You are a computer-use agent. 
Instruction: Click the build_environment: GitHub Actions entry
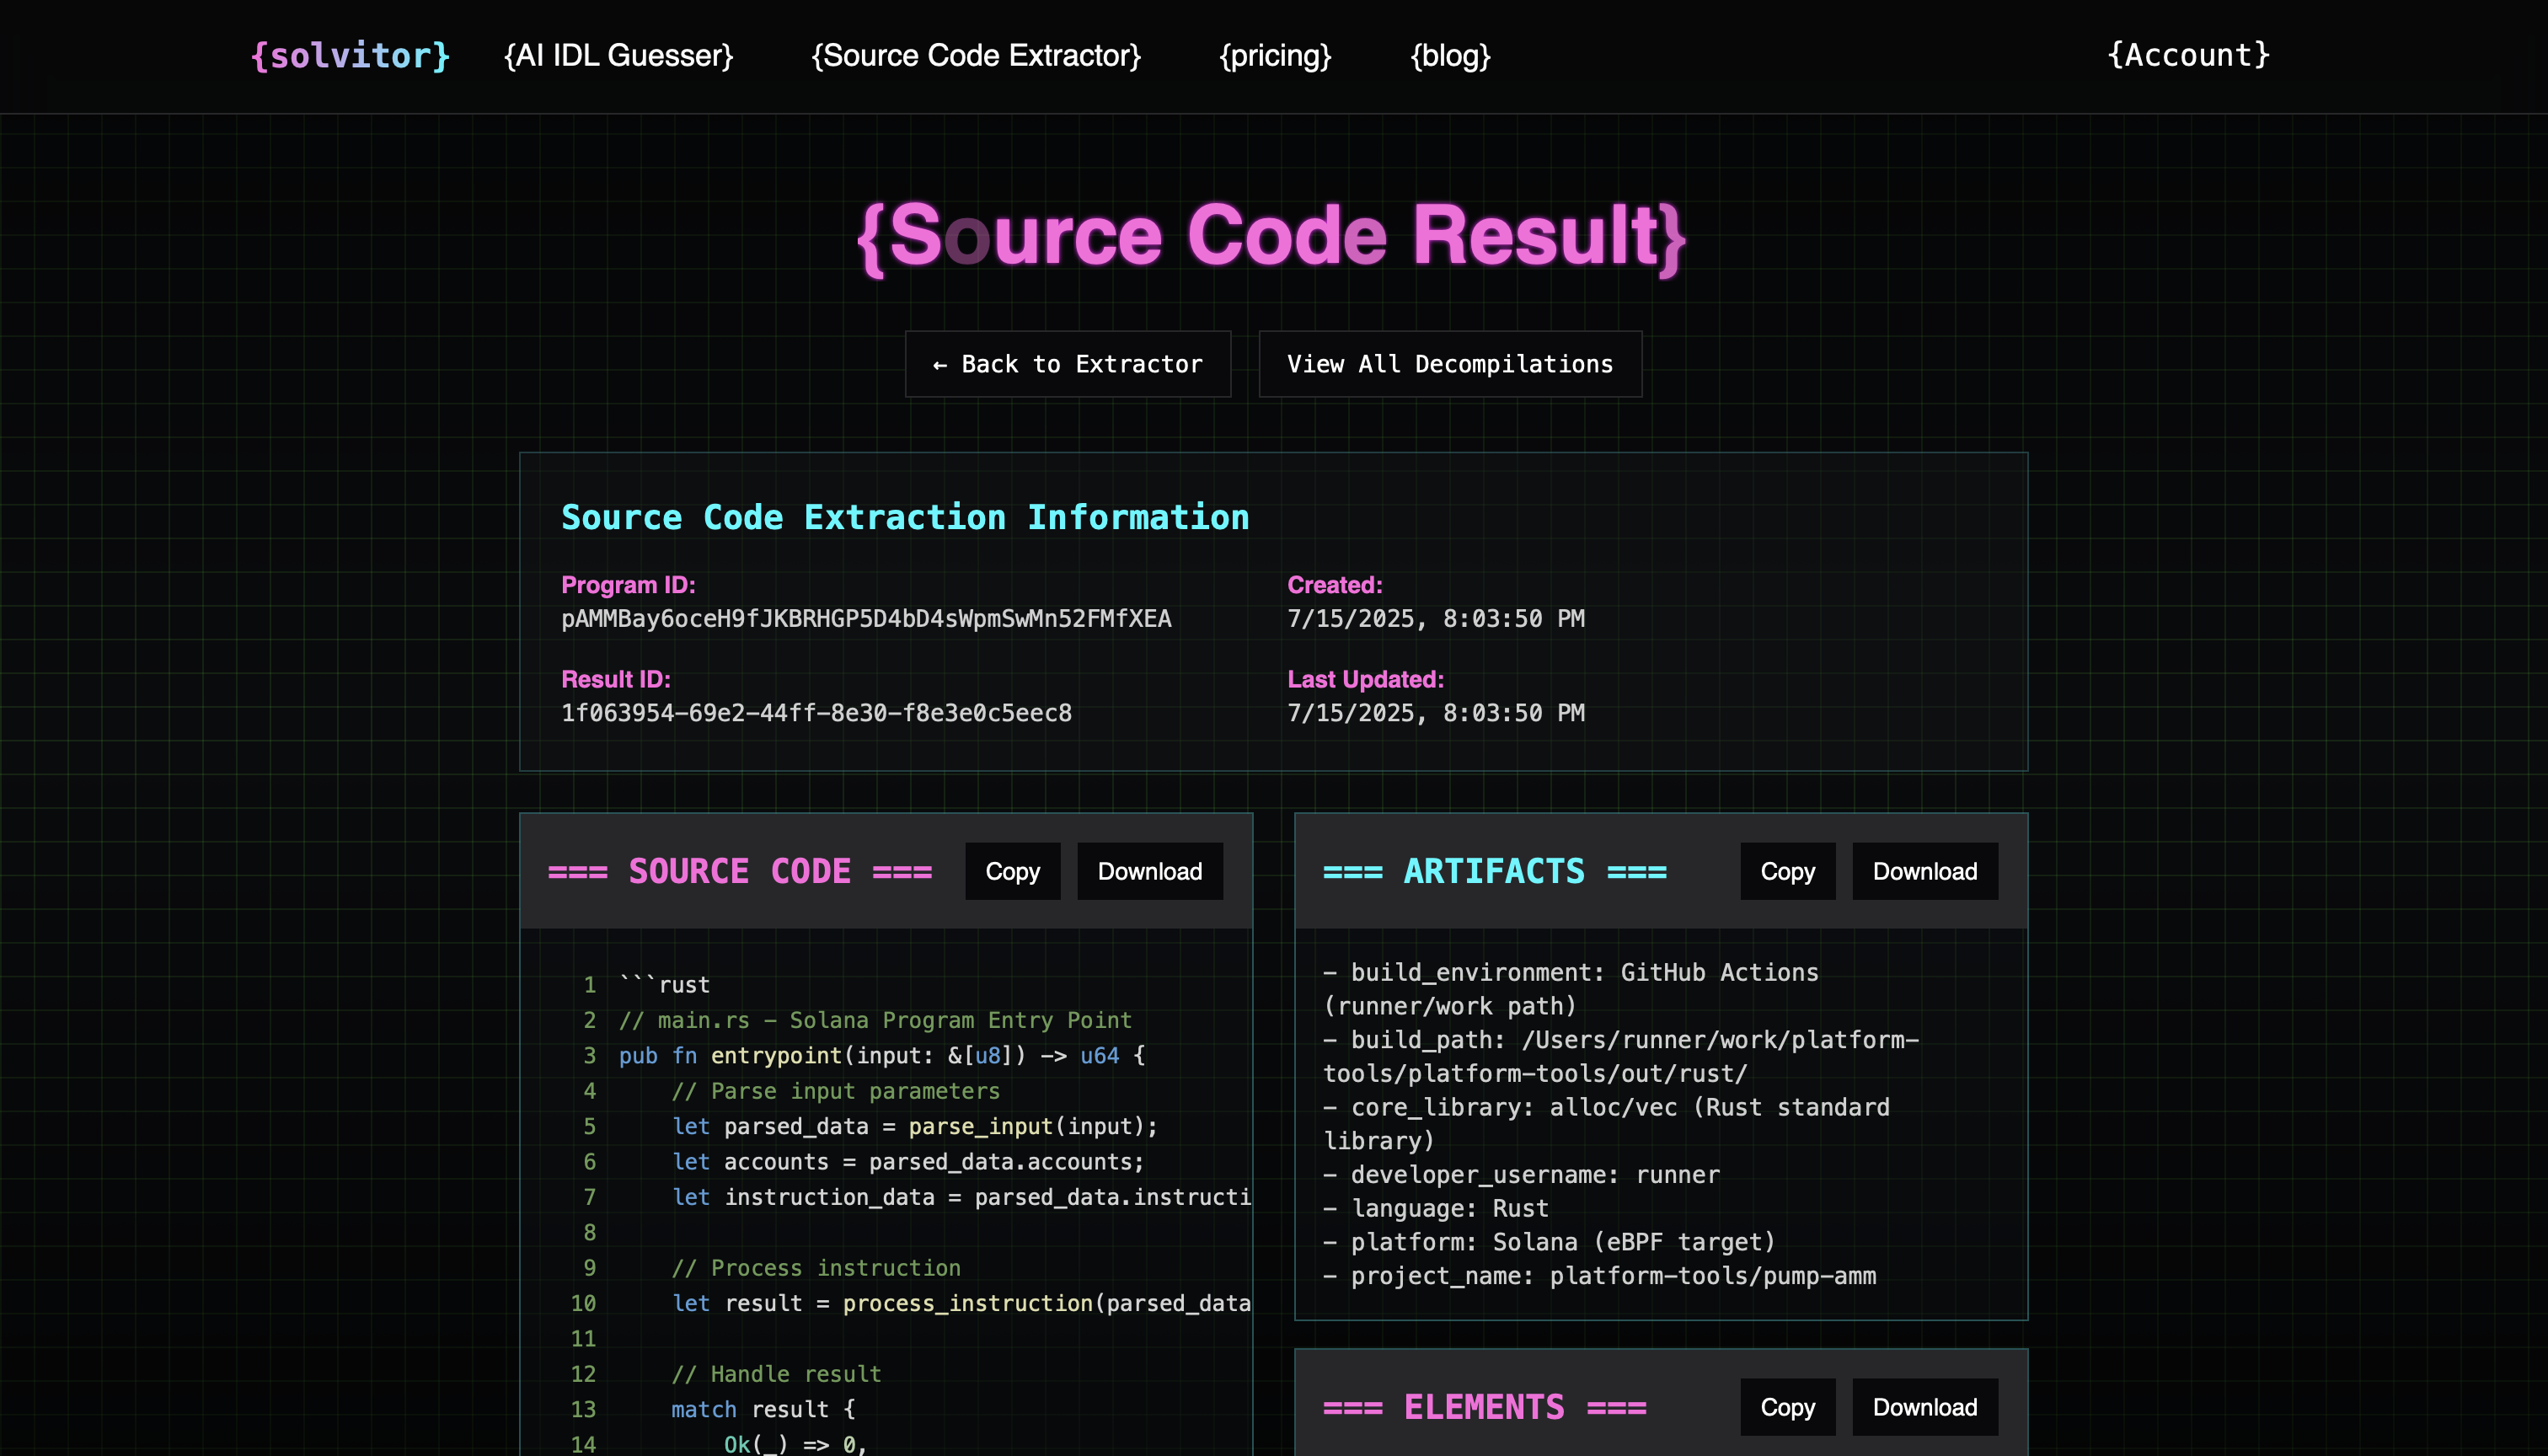tap(1570, 989)
